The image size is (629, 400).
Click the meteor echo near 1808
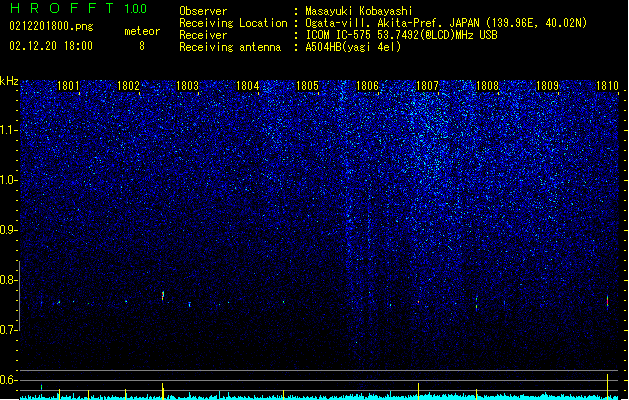tap(477, 303)
